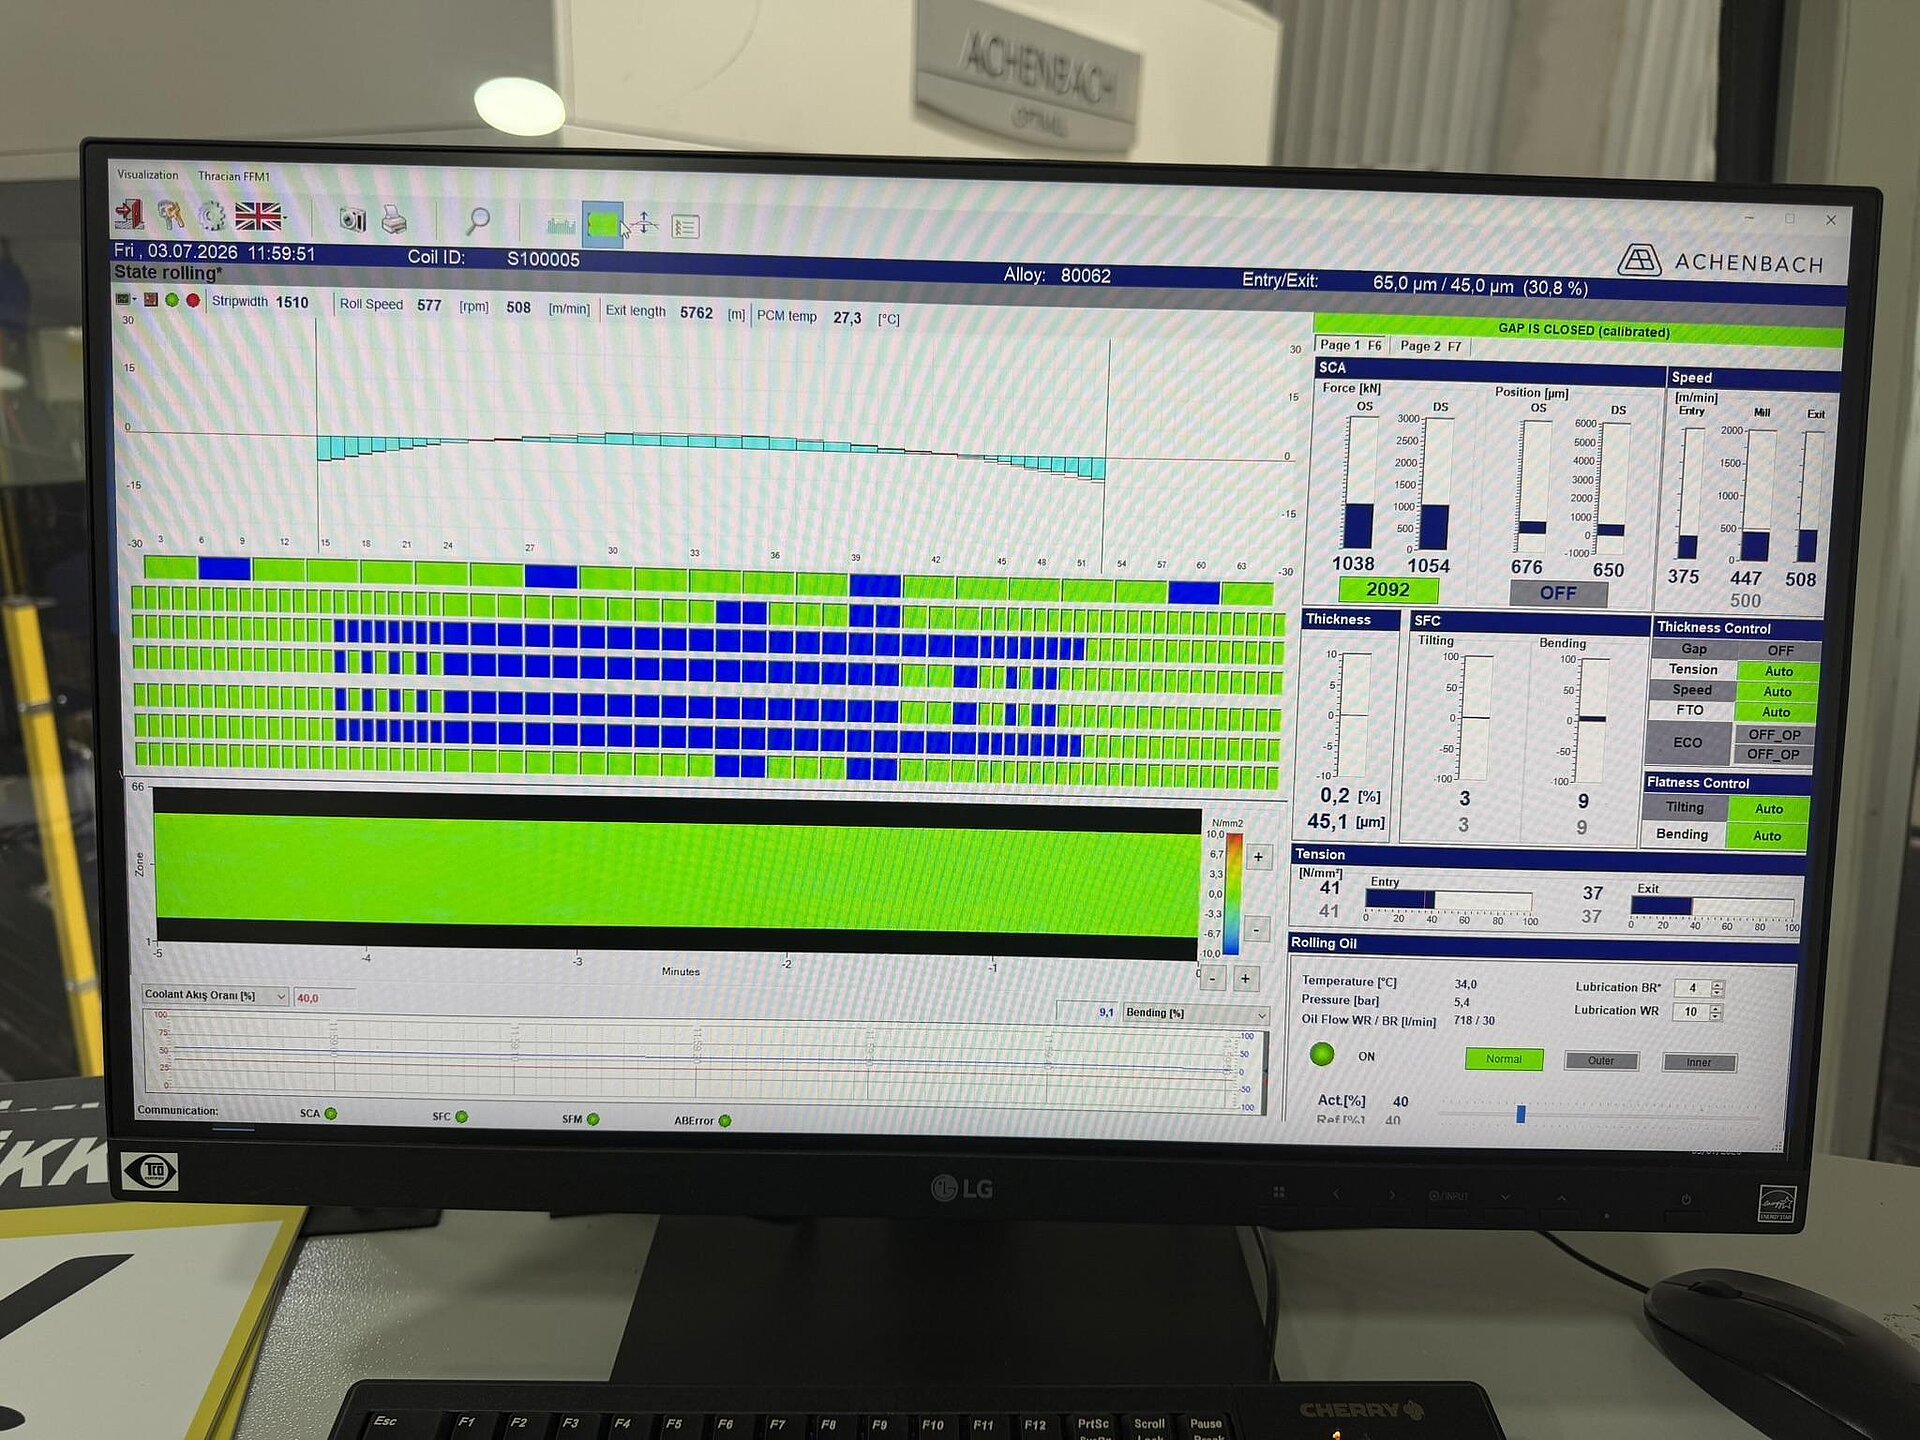Take a screenshot with the camera icon
Viewport: 1920px width, 1440px height.
pyautogui.click(x=352, y=219)
